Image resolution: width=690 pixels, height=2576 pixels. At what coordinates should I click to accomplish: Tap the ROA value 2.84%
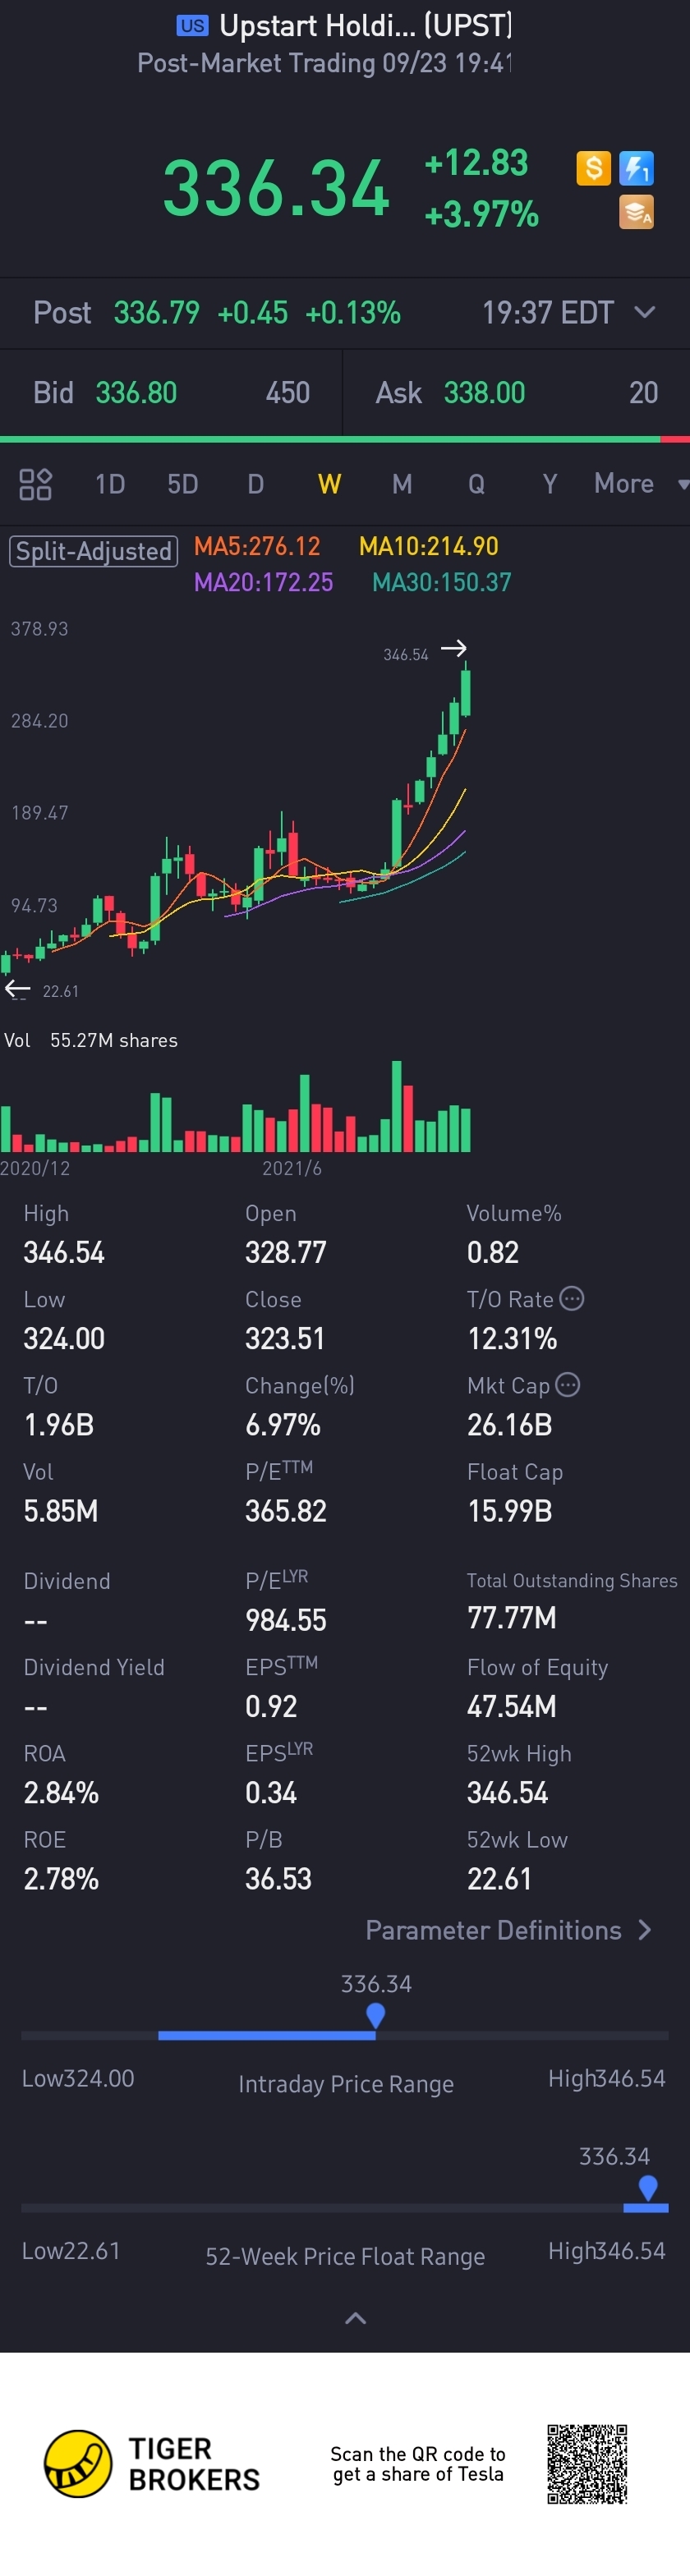61,1792
